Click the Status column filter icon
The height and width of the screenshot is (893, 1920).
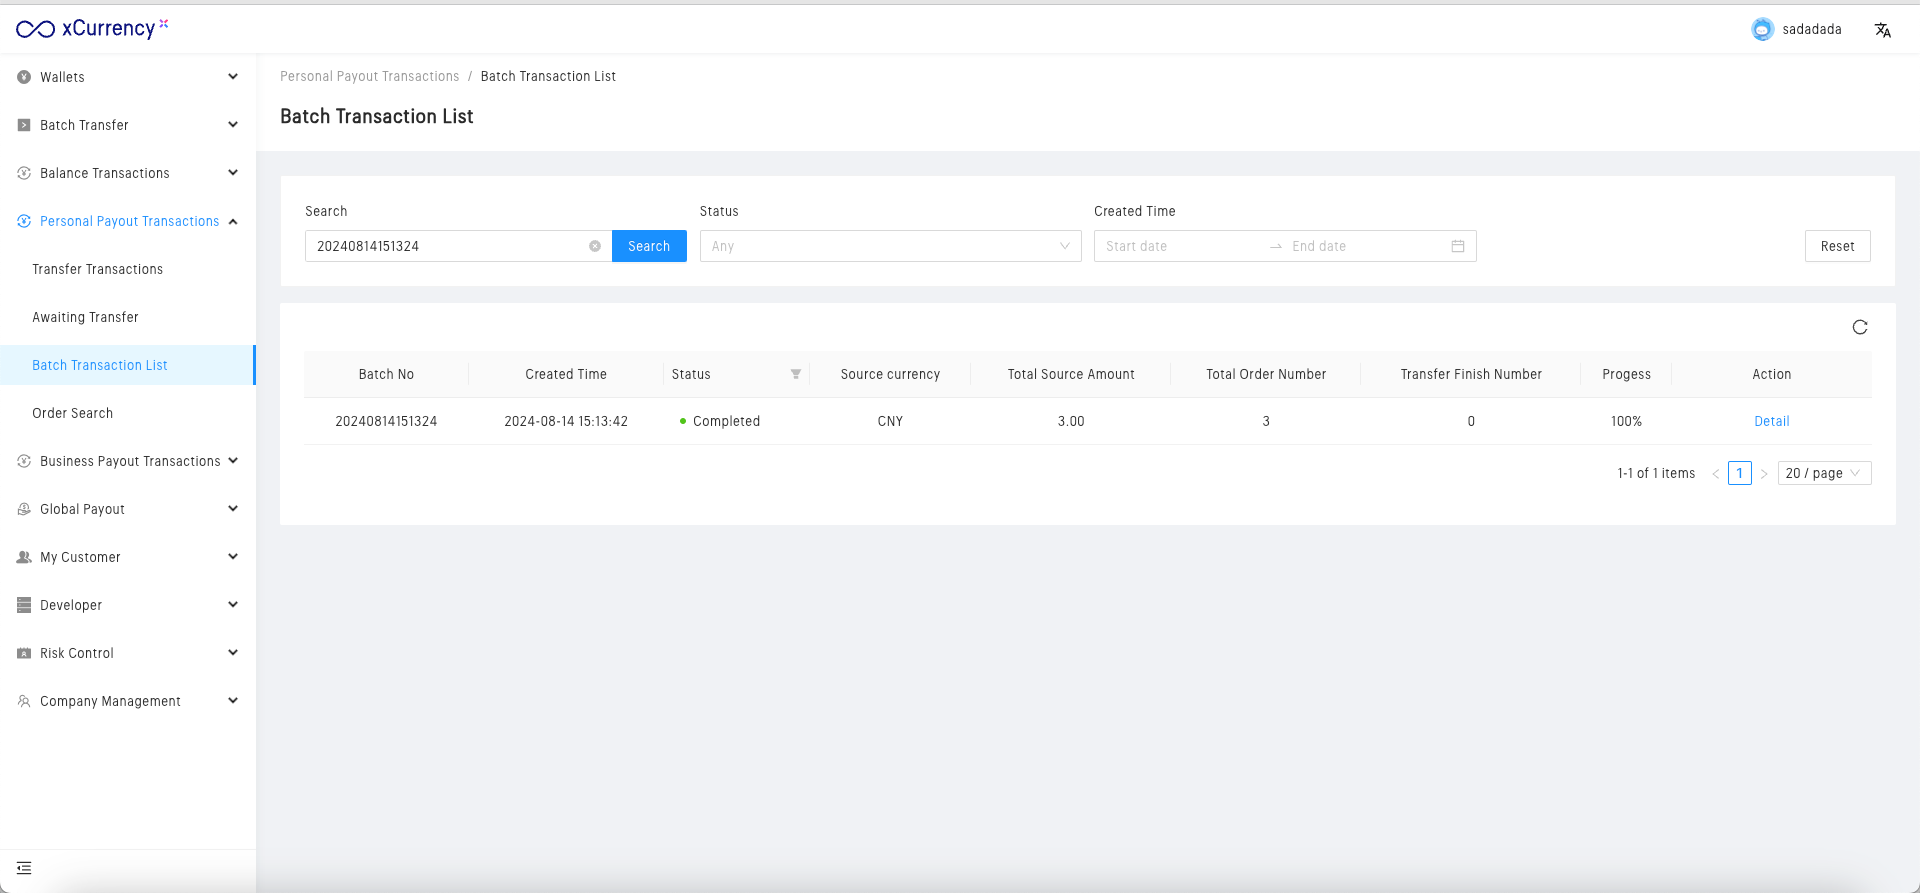tap(796, 374)
